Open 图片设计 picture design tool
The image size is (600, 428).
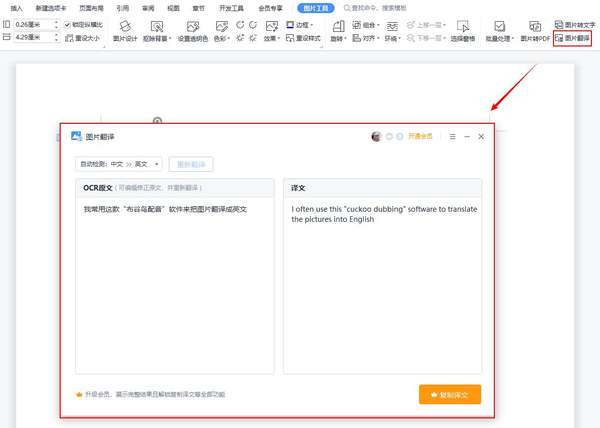click(123, 30)
